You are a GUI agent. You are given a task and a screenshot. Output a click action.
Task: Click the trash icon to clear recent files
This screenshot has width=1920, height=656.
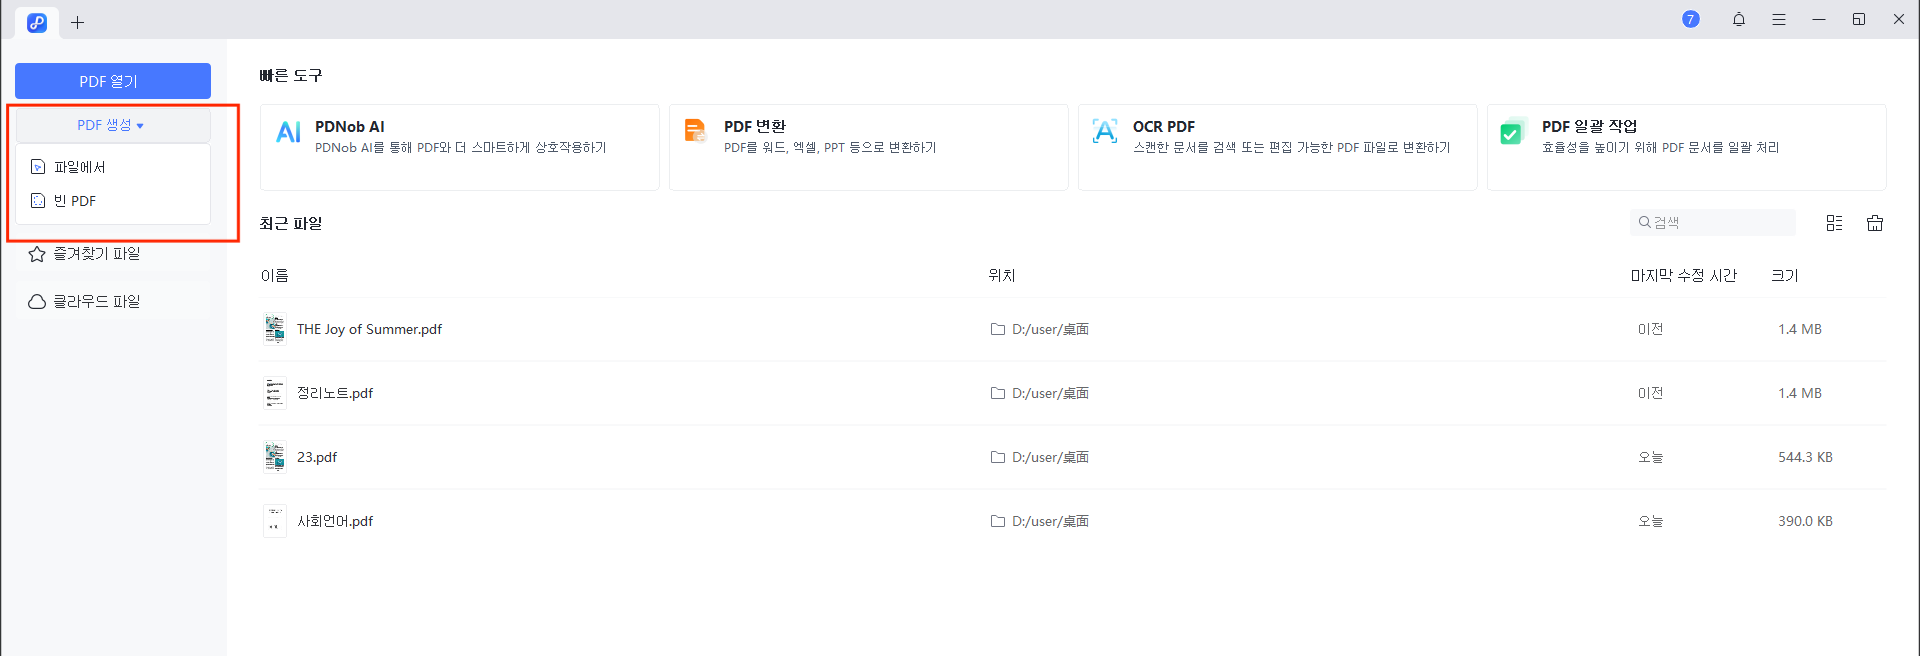click(1875, 223)
